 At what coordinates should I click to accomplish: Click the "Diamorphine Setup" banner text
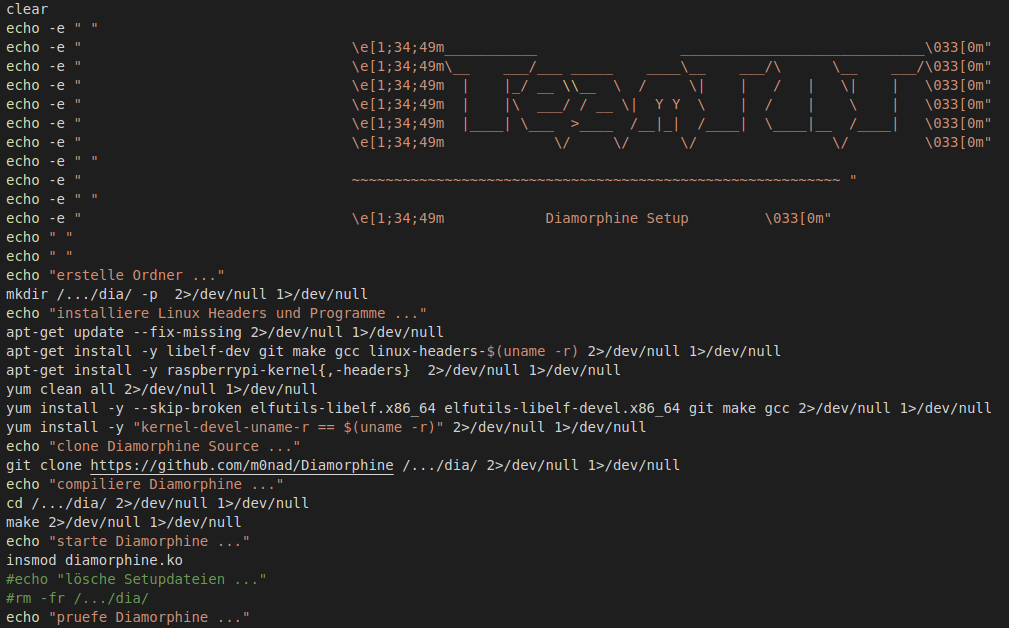(x=616, y=219)
